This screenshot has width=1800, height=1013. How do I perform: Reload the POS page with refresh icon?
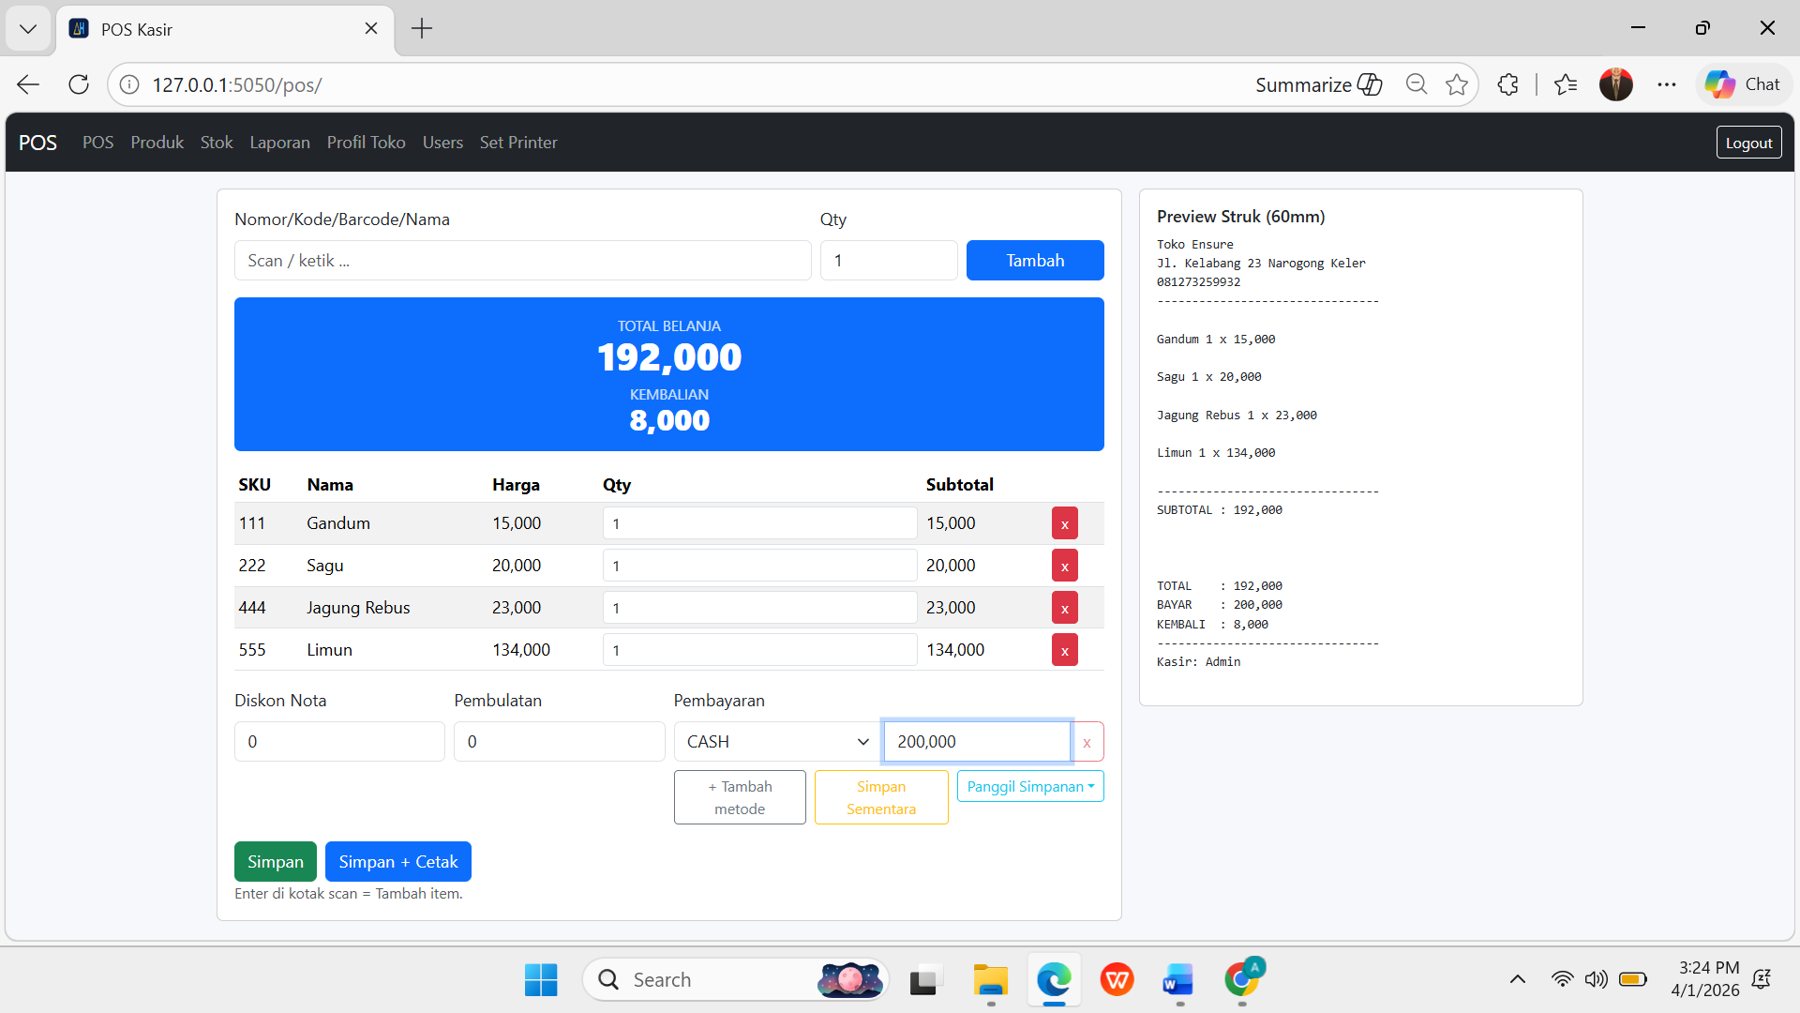78,84
